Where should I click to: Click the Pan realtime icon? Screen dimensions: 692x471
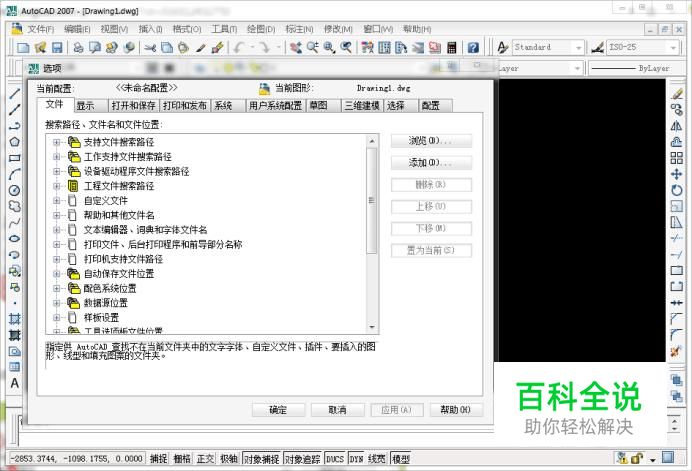[296, 47]
